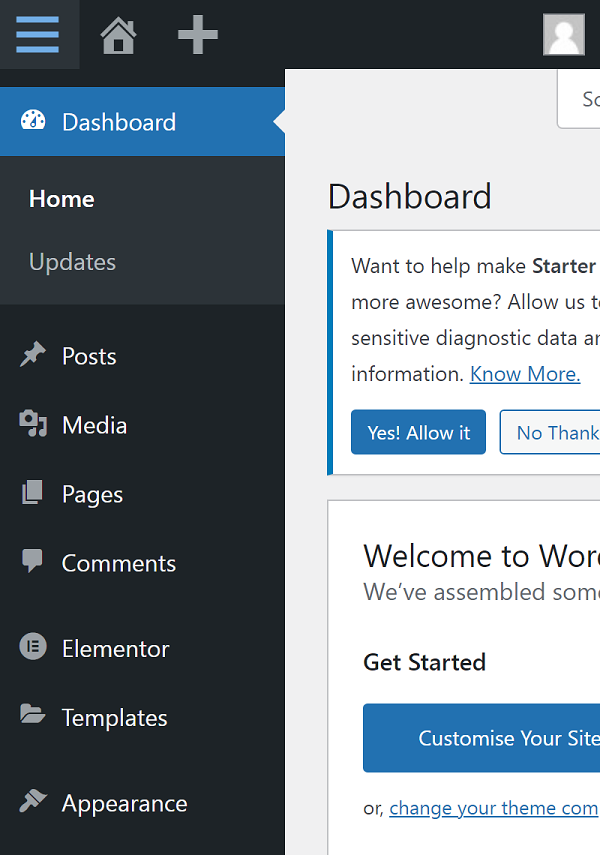Screen dimensions: 600x855
Task: Click the Comments speech bubble icon
Action: coord(33,562)
